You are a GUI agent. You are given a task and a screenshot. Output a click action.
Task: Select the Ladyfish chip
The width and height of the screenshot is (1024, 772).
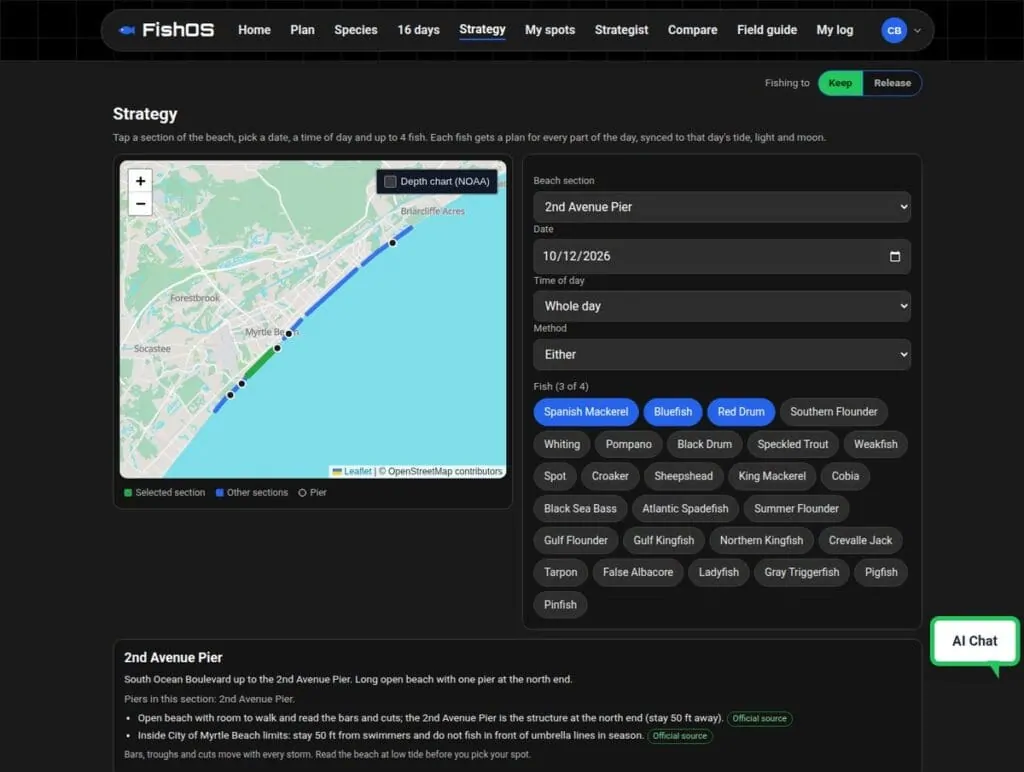pyautogui.click(x=718, y=573)
